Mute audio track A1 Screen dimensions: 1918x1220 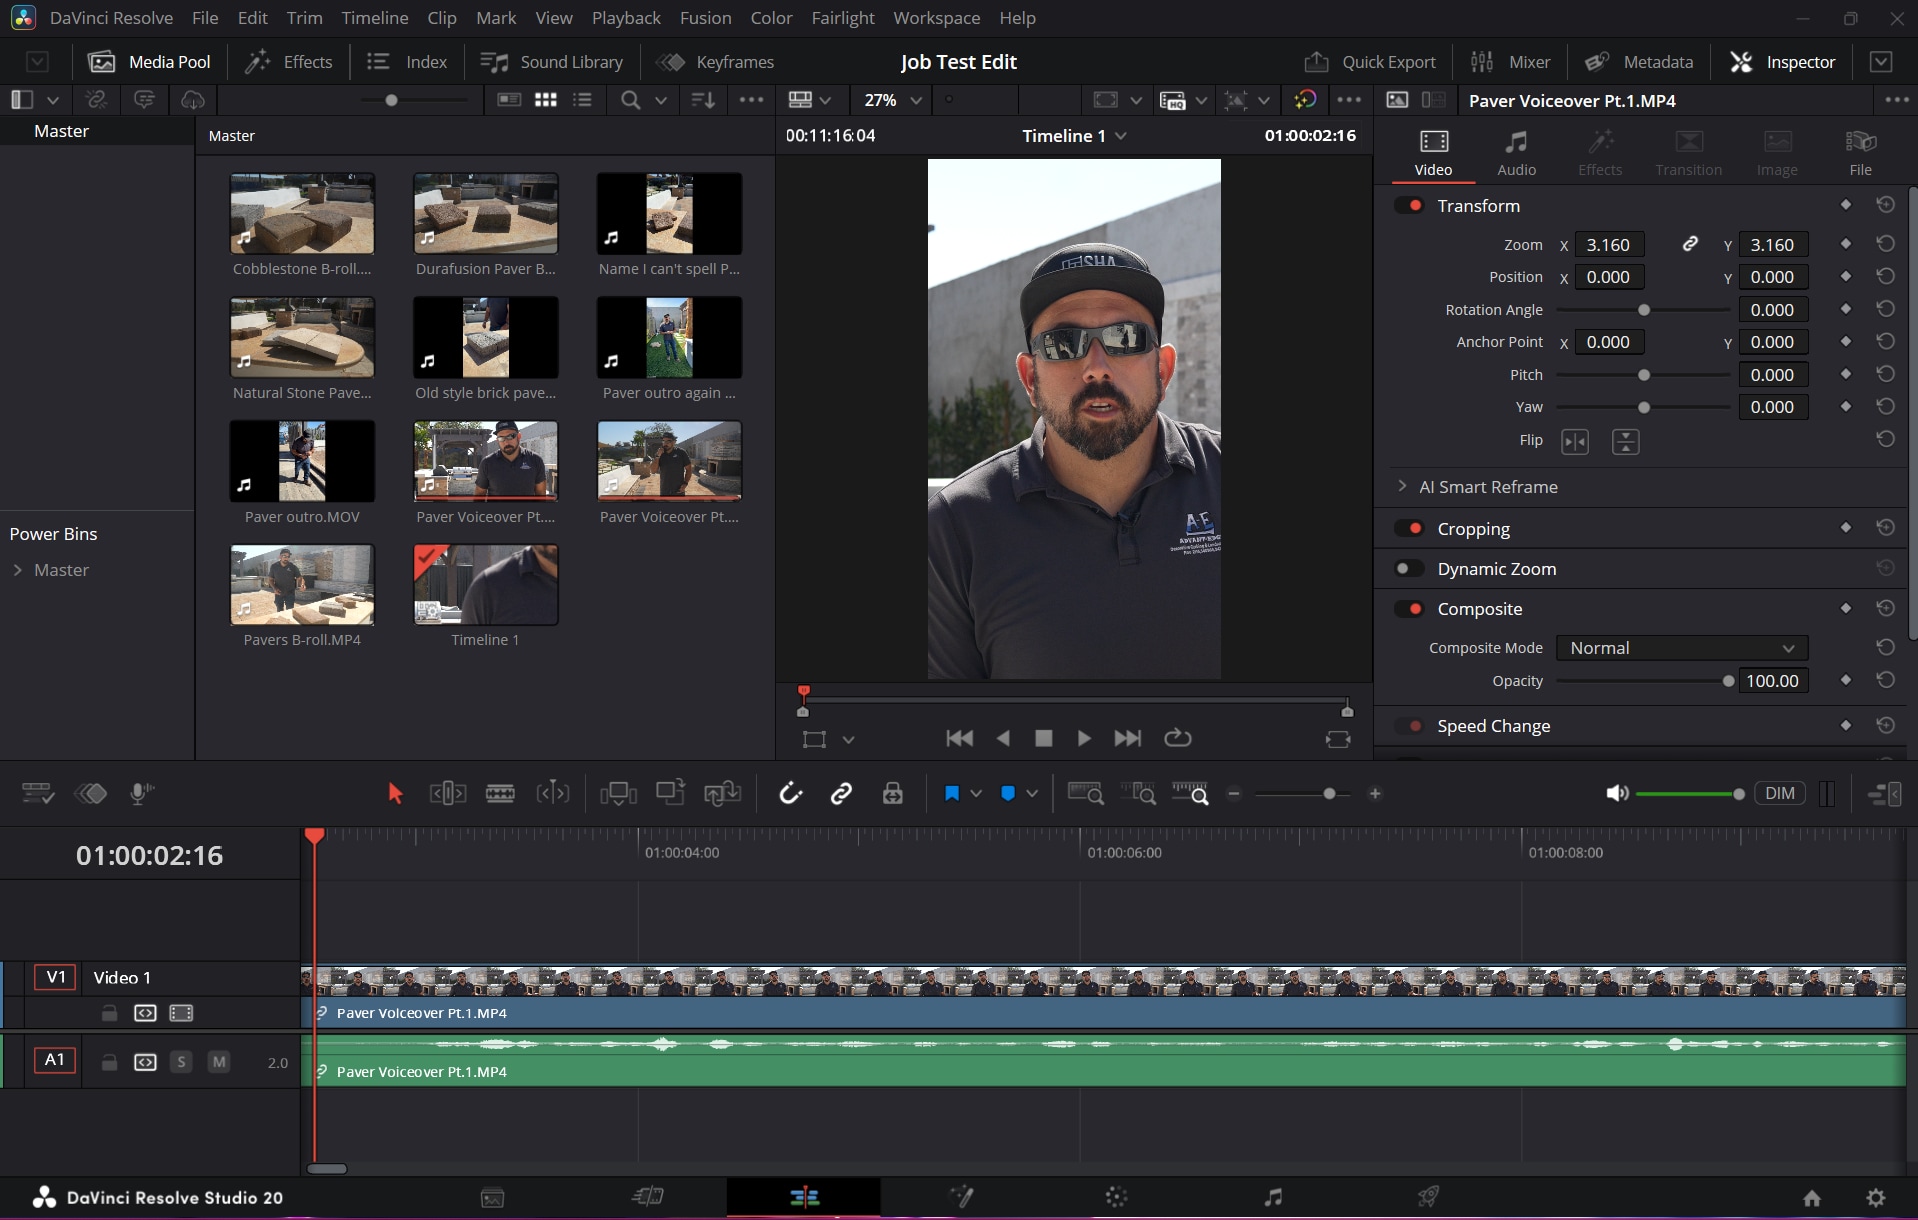[218, 1062]
